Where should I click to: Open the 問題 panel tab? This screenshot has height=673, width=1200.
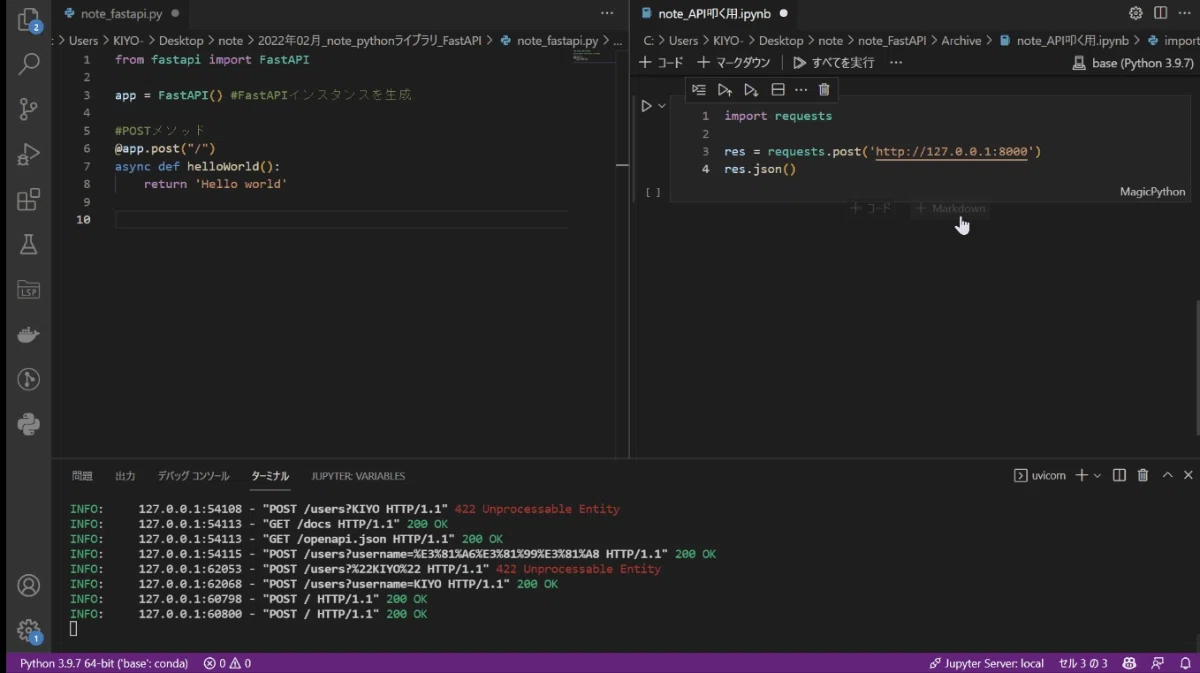(x=82, y=476)
